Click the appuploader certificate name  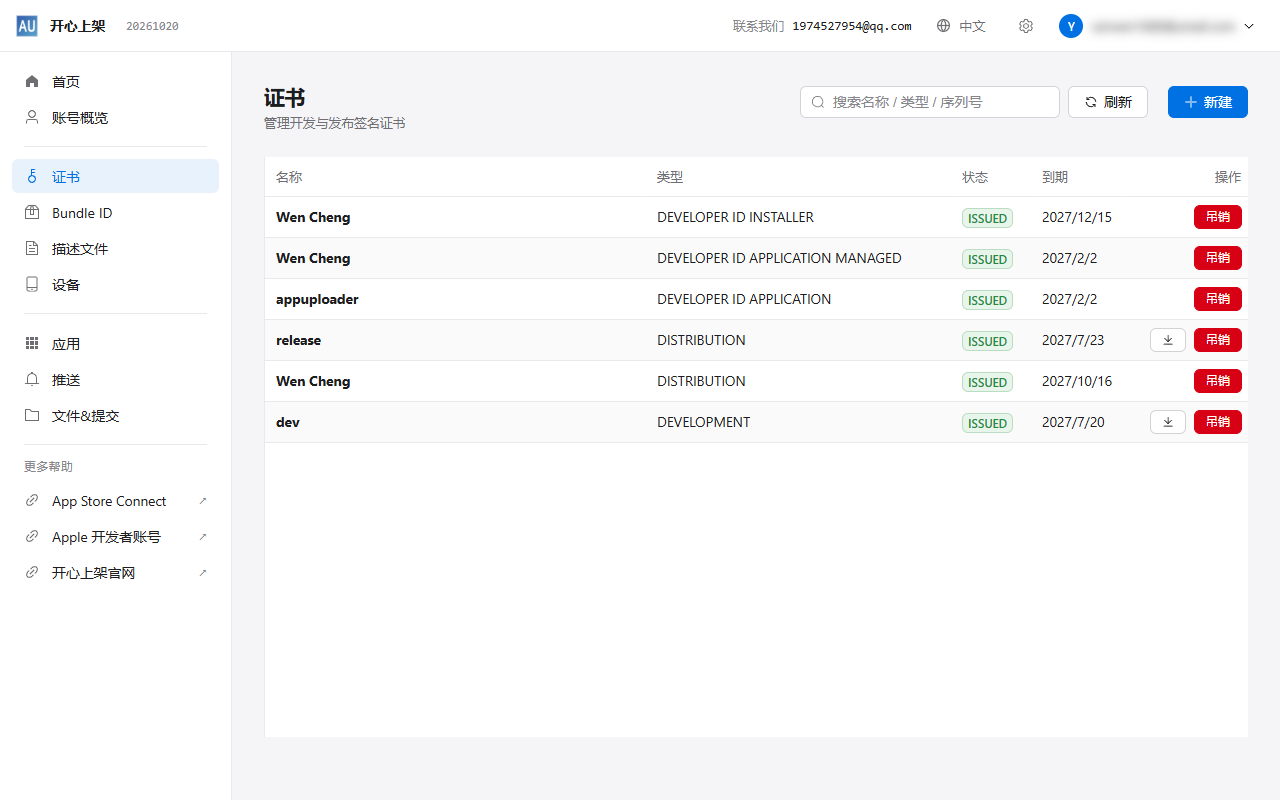pos(317,299)
